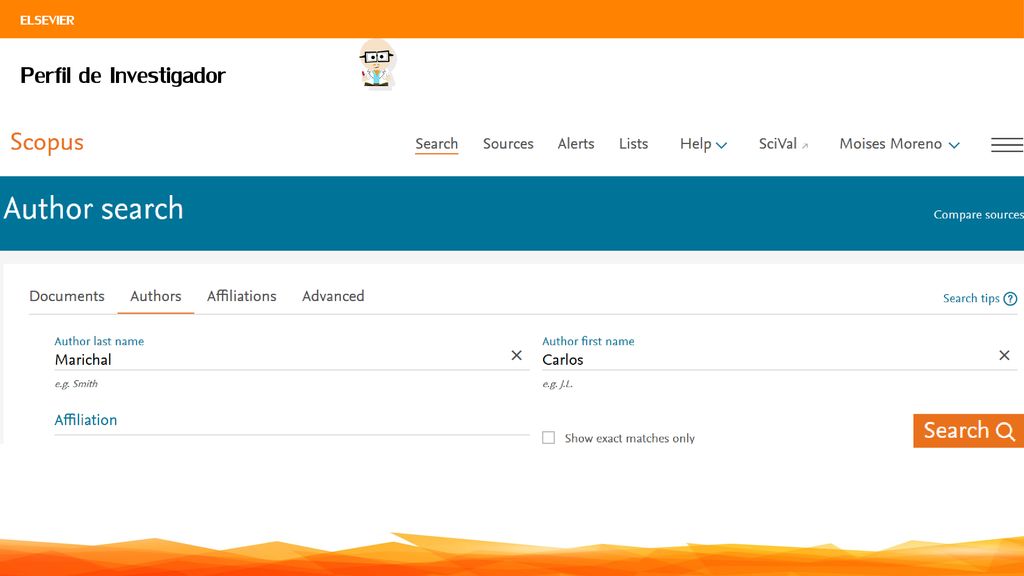
Task: Click the Search tips question mark icon
Action: point(1010,298)
